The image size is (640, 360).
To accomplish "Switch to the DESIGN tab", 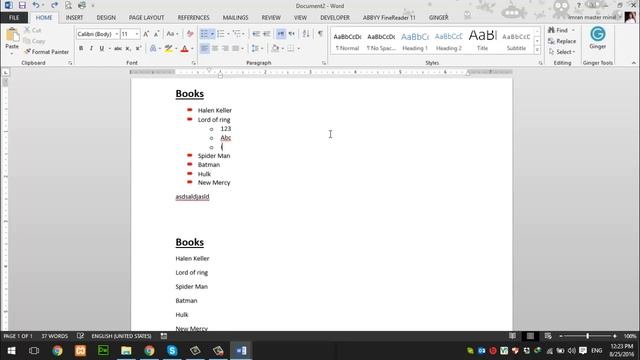I will [106, 18].
